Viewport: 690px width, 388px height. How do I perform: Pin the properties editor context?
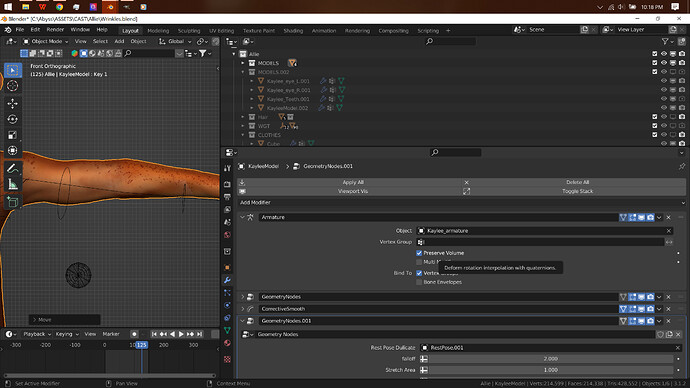click(x=682, y=166)
